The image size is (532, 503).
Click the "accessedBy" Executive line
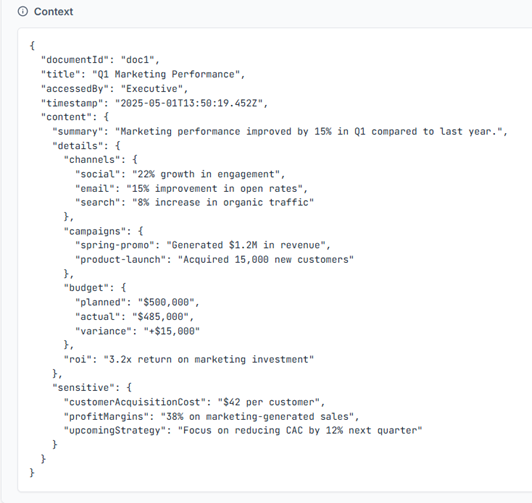[114, 89]
